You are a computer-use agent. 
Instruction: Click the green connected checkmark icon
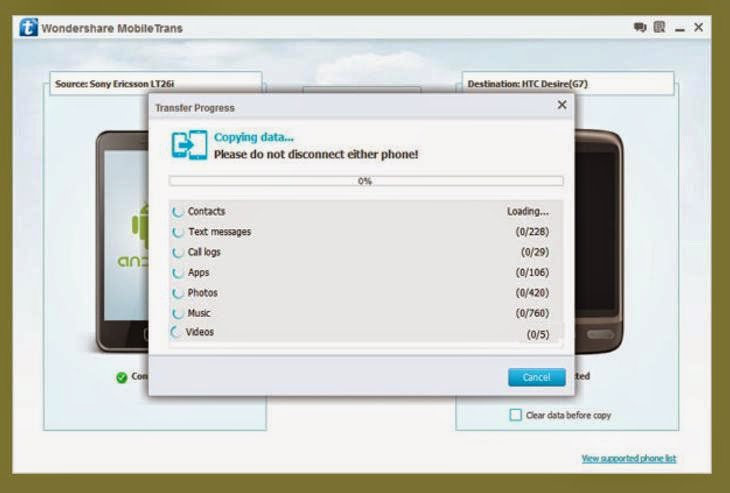122,378
